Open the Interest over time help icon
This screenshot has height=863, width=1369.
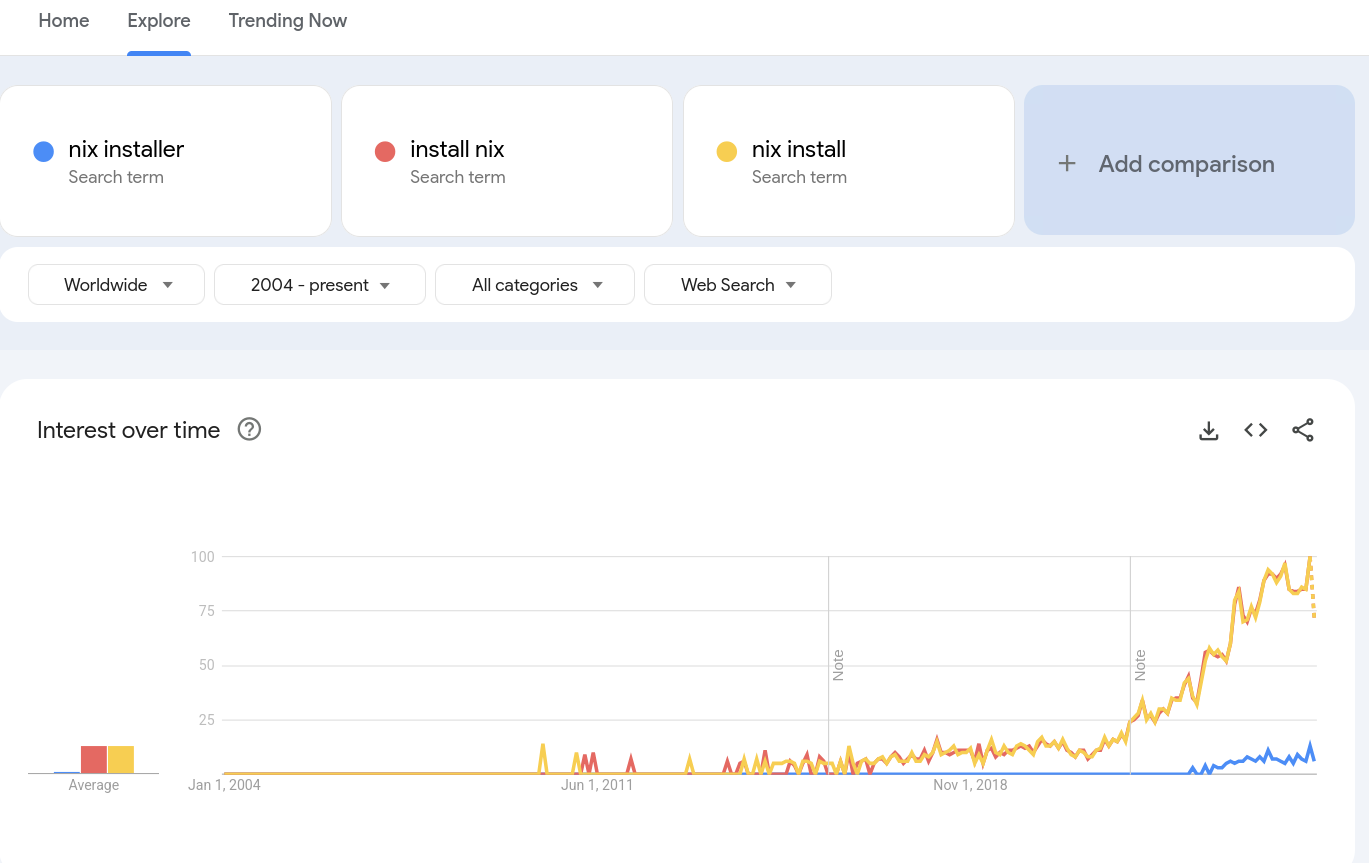(249, 430)
